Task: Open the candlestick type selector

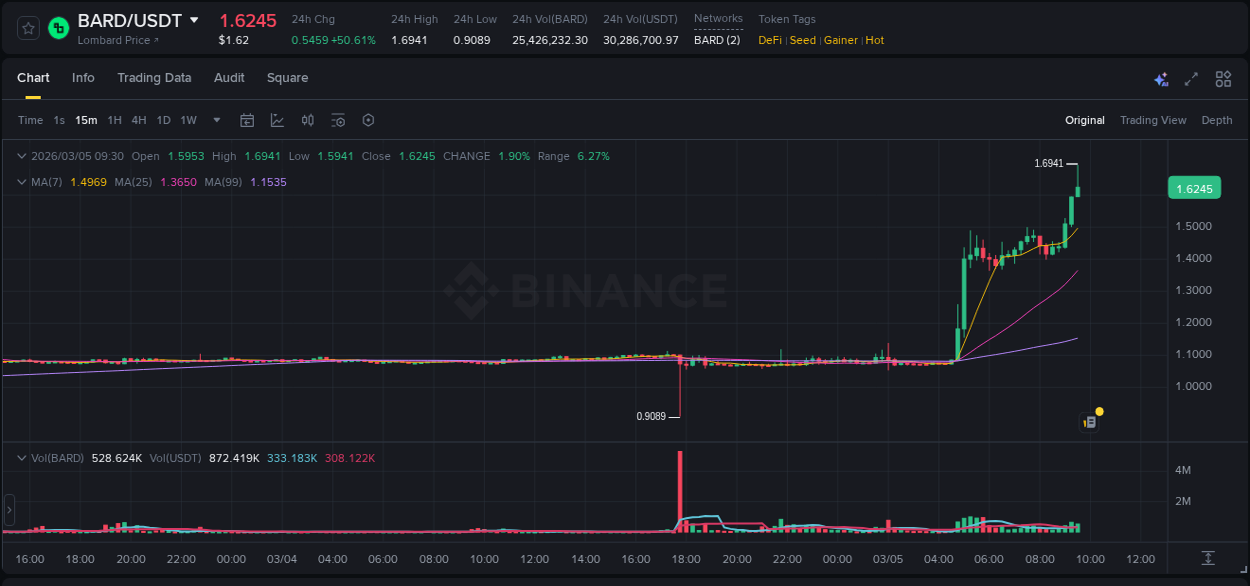Action: pyautogui.click(x=309, y=120)
